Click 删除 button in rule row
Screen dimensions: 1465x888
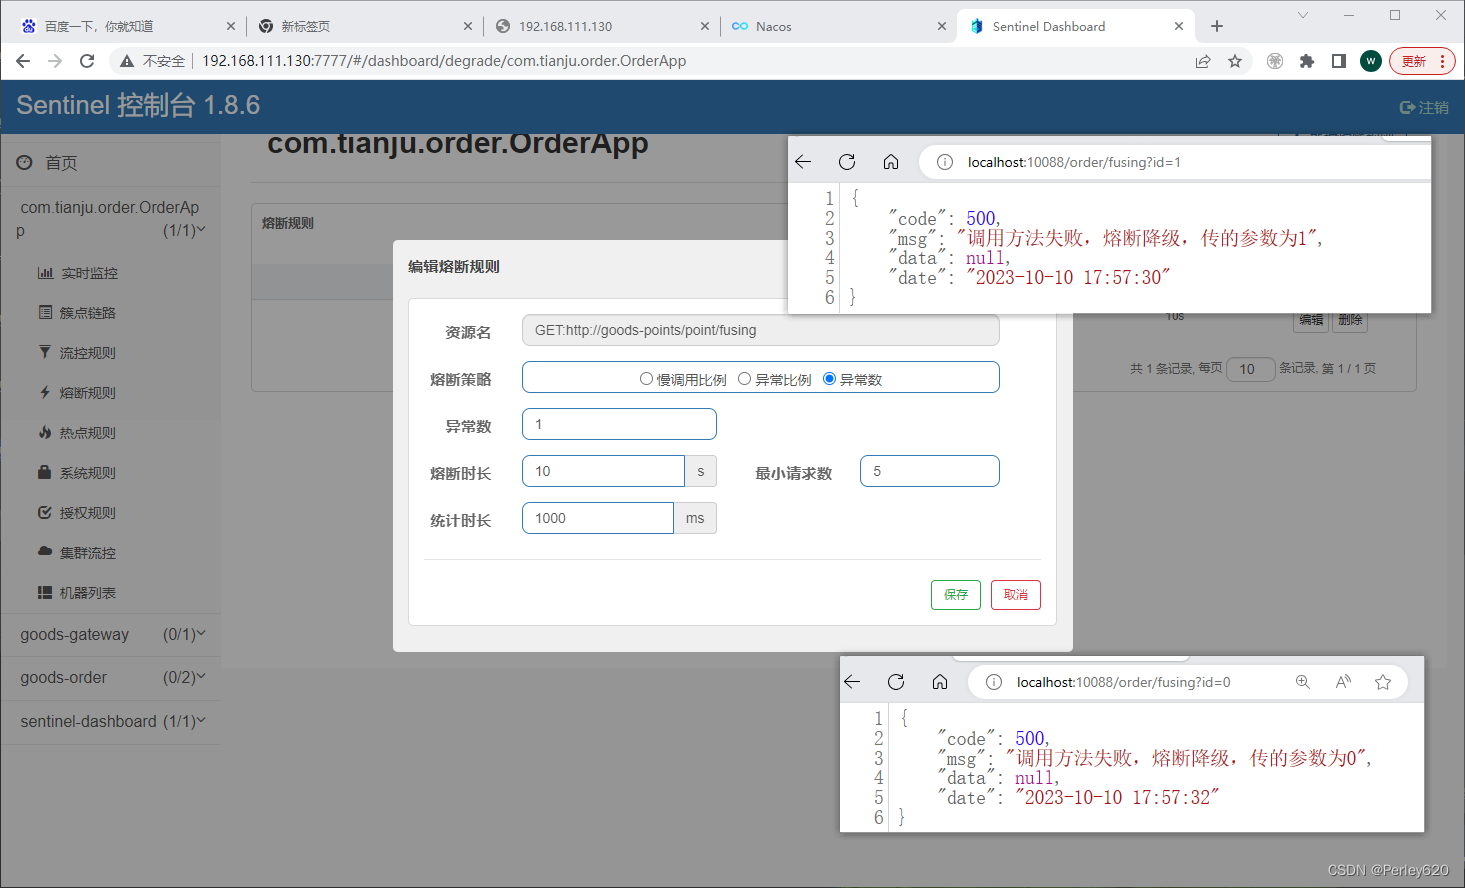[x=1351, y=320]
